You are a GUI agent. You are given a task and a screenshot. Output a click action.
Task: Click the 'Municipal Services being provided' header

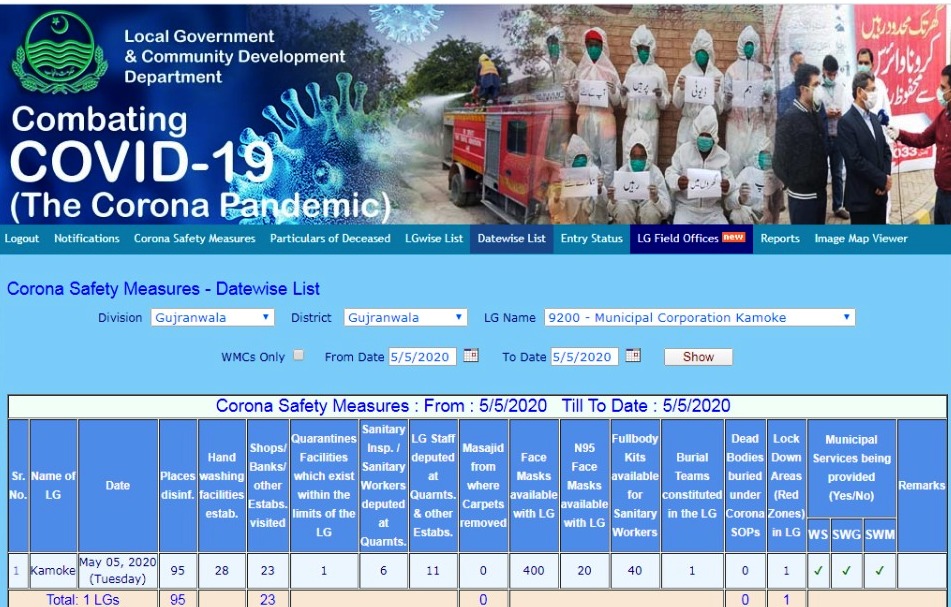(x=852, y=468)
